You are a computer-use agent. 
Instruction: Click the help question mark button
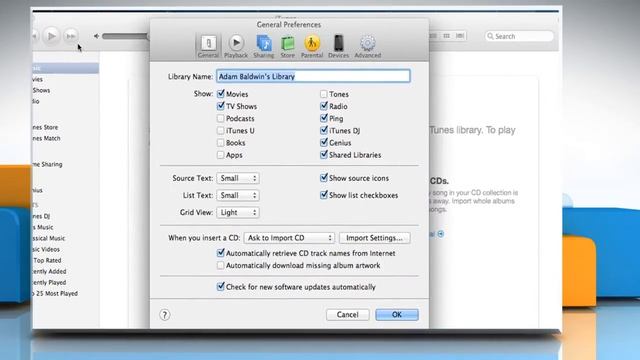click(x=164, y=315)
